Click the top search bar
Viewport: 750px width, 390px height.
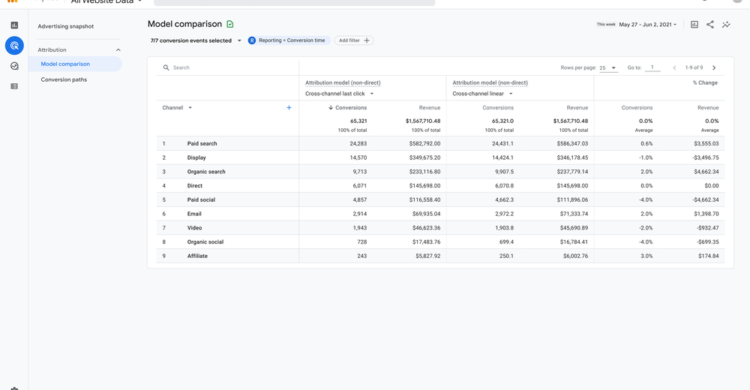point(294,2)
